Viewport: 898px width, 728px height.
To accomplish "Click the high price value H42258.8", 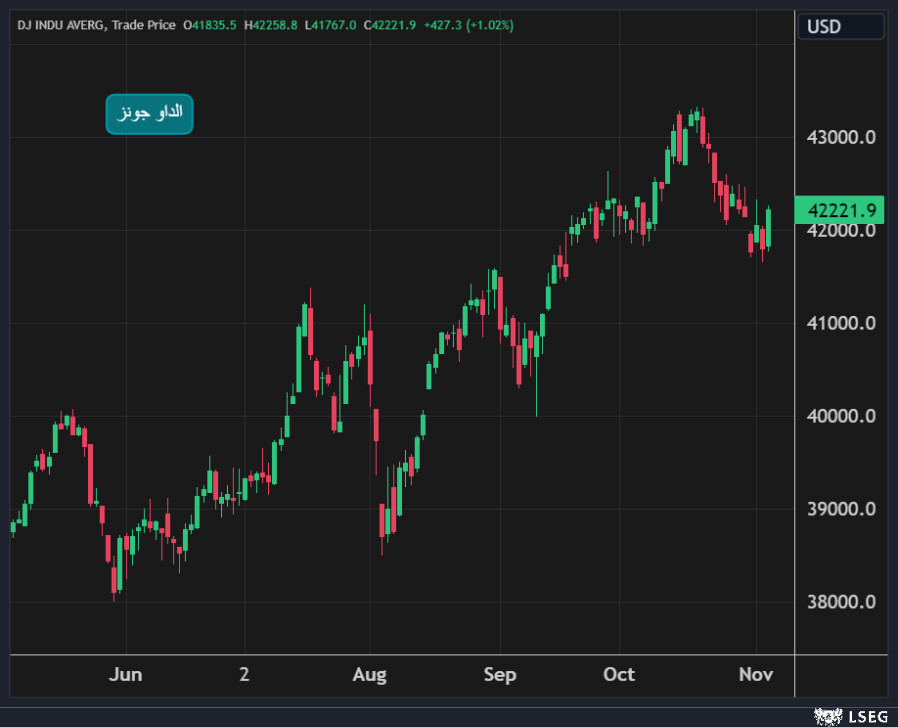I will (x=270, y=25).
